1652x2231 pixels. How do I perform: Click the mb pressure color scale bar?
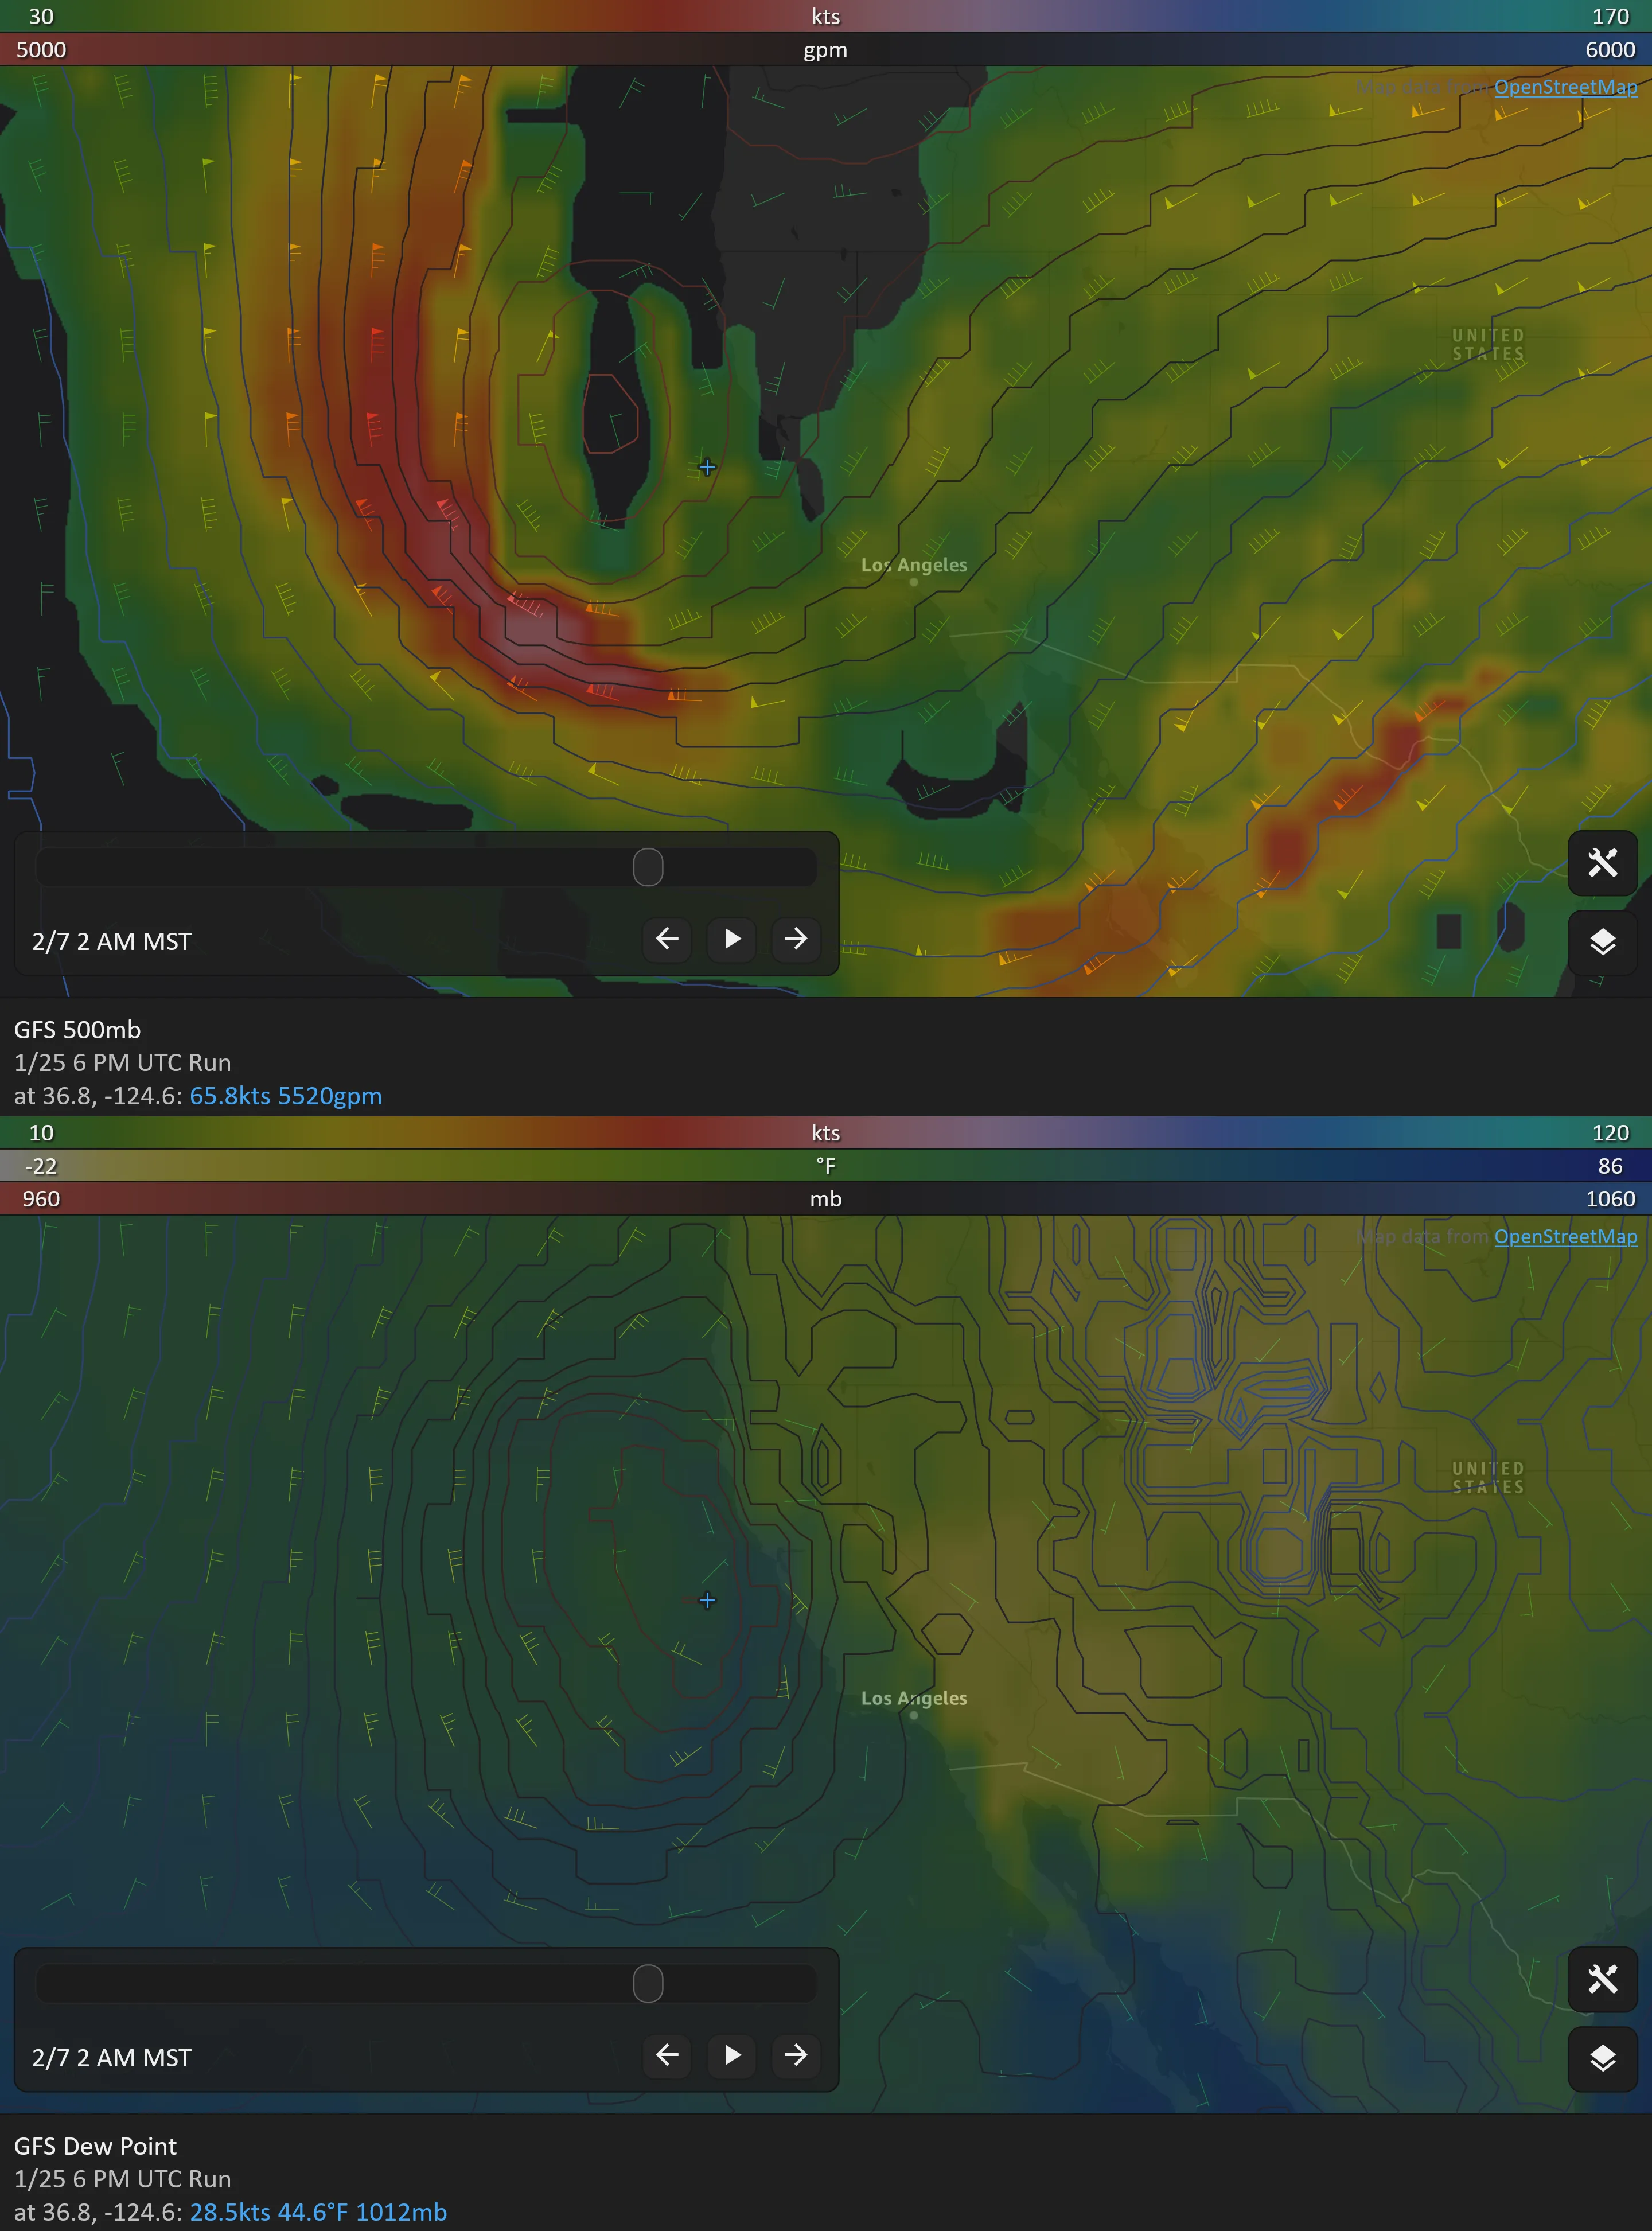click(x=826, y=1199)
